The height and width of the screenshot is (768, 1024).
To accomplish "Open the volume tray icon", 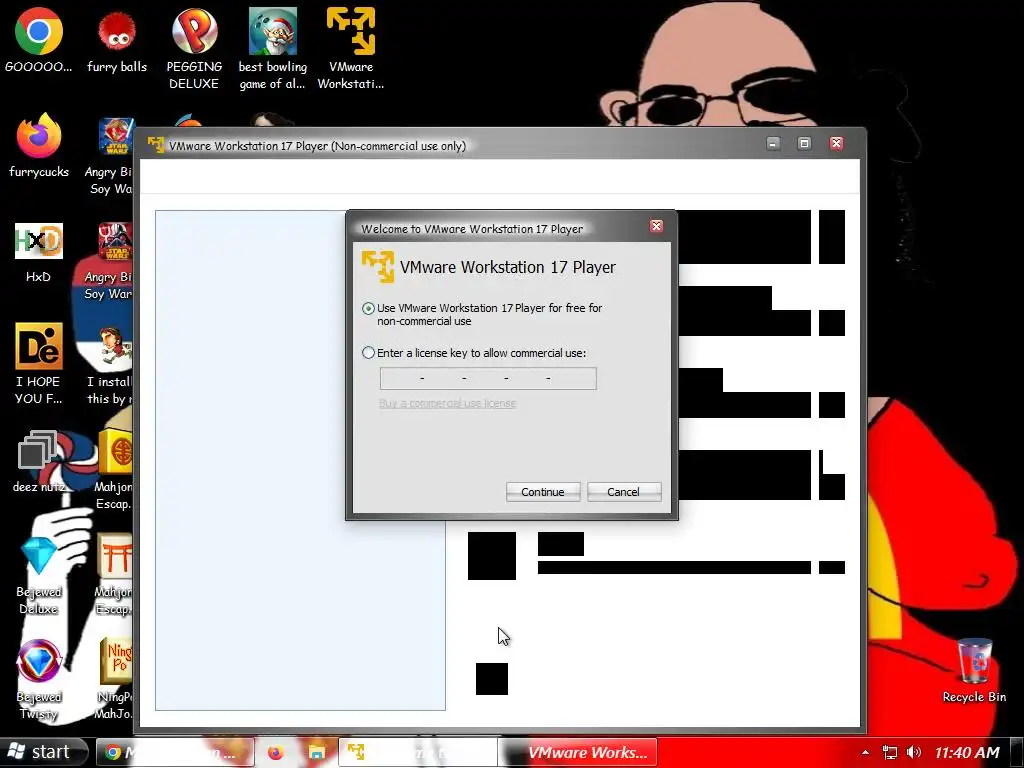I will pyautogui.click(x=914, y=752).
